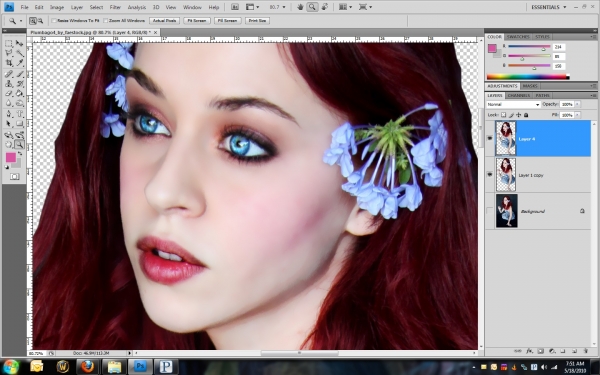Hide Layer 4 with its eye icon
The height and width of the screenshot is (375, 600).
pos(489,139)
